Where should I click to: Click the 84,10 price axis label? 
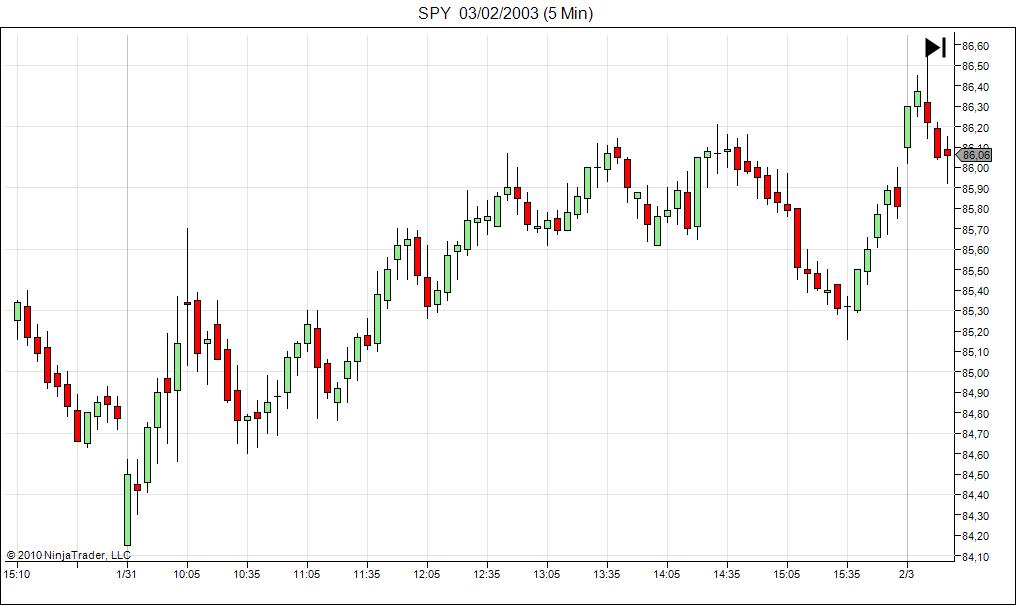point(975,557)
